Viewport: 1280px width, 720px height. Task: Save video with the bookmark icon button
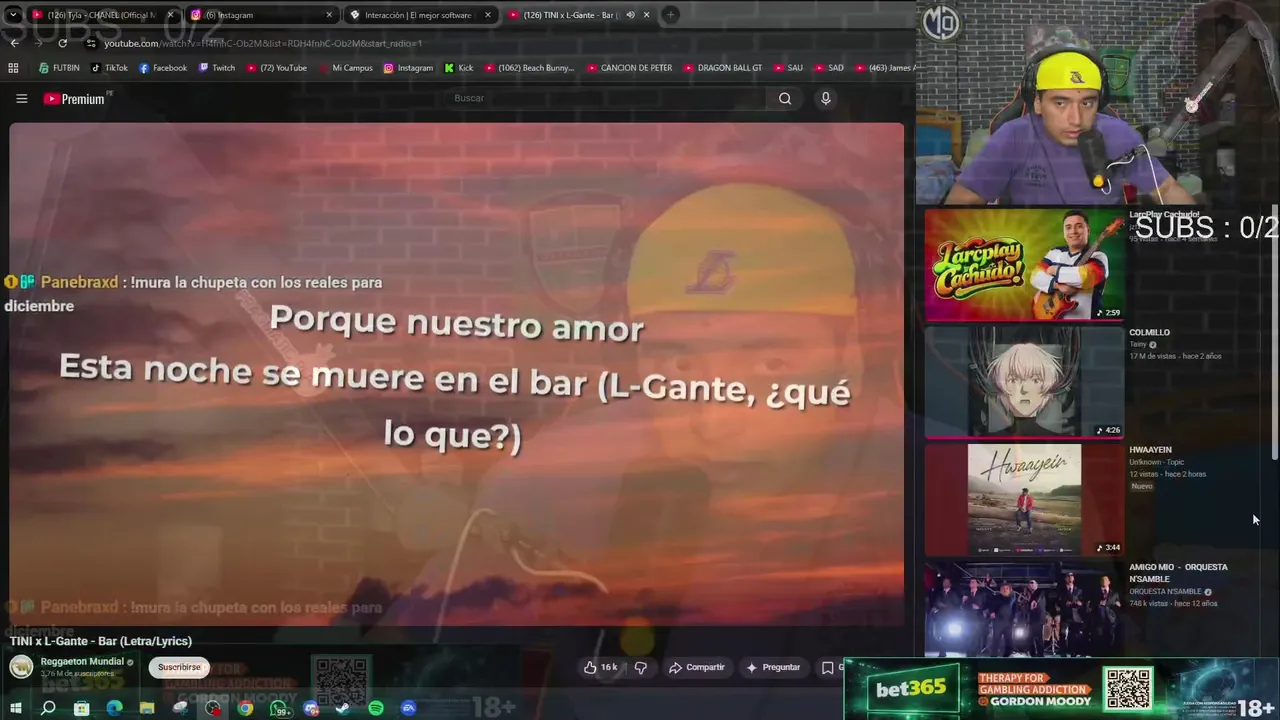827,667
